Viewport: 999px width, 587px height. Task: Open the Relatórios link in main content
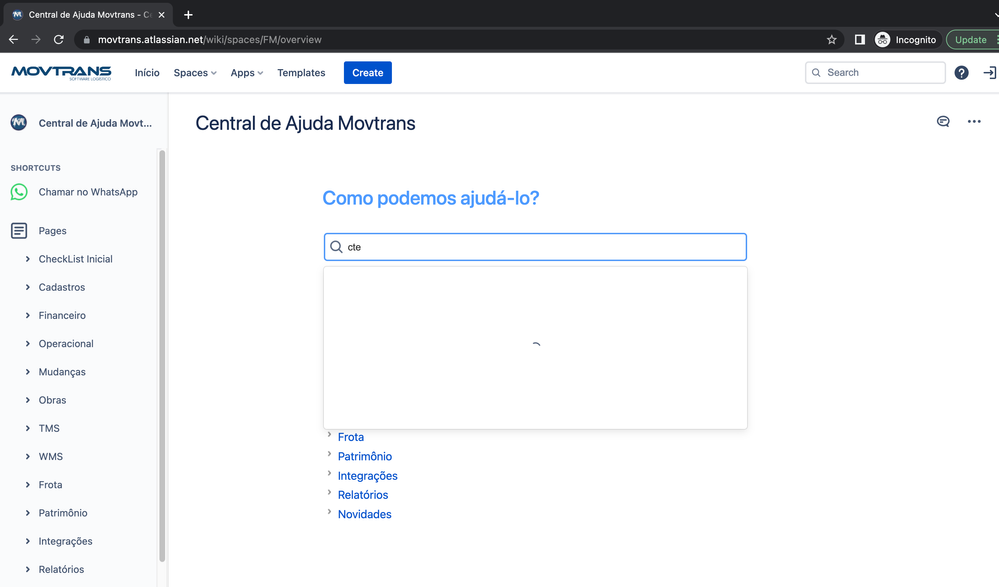[363, 495]
